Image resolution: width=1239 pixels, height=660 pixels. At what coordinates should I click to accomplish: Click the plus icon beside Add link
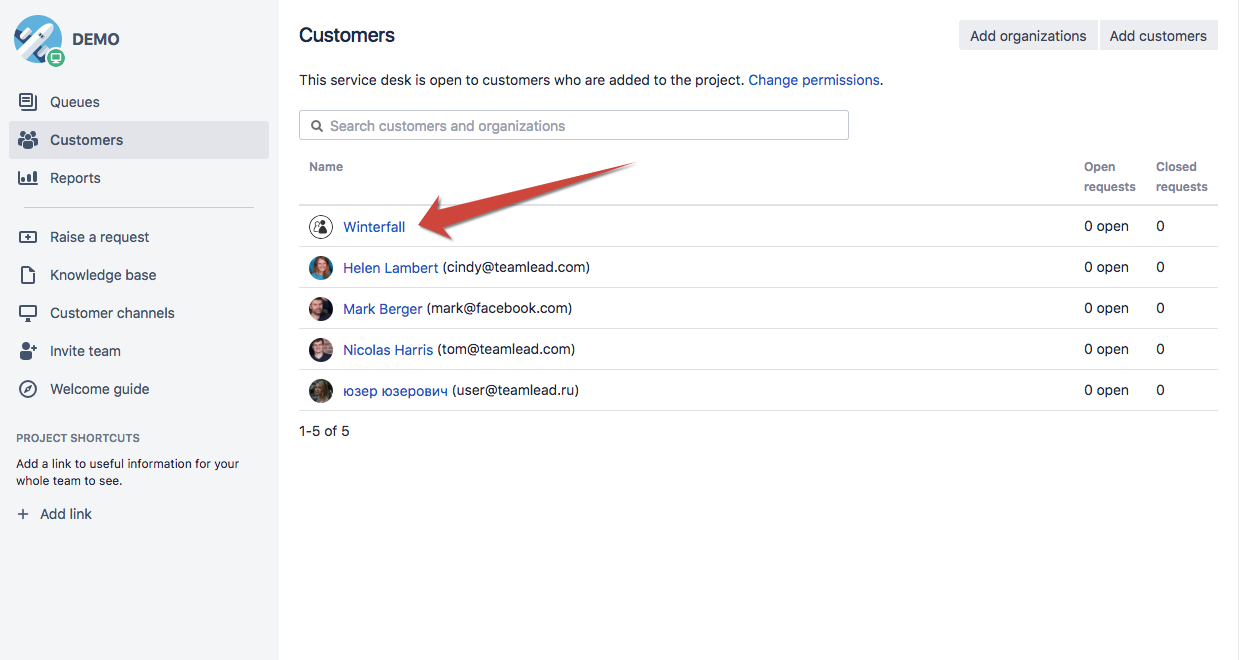coord(23,514)
